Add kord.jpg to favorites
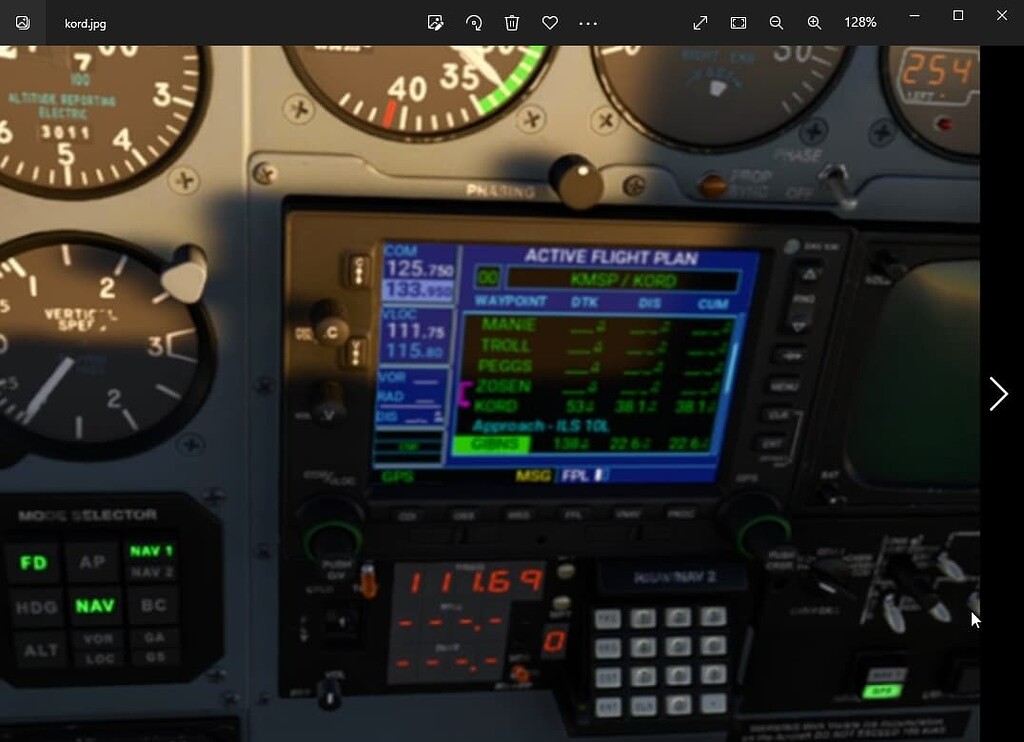The image size is (1024, 742). coord(550,22)
